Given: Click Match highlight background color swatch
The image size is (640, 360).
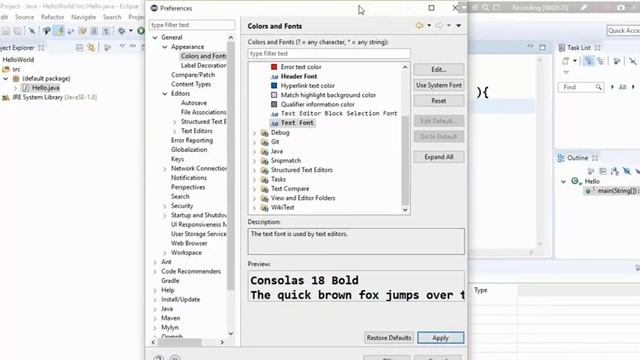Looking at the screenshot, I should tap(274, 95).
